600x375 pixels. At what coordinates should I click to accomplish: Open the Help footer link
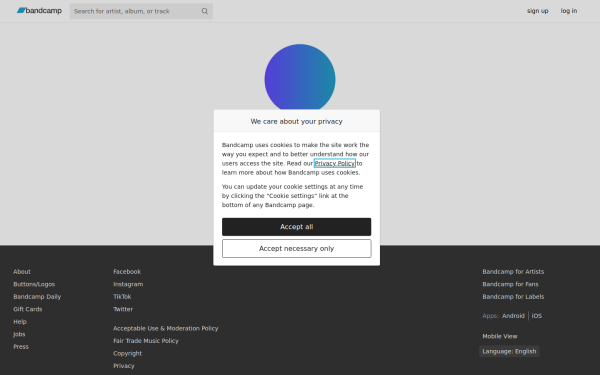click(20, 322)
